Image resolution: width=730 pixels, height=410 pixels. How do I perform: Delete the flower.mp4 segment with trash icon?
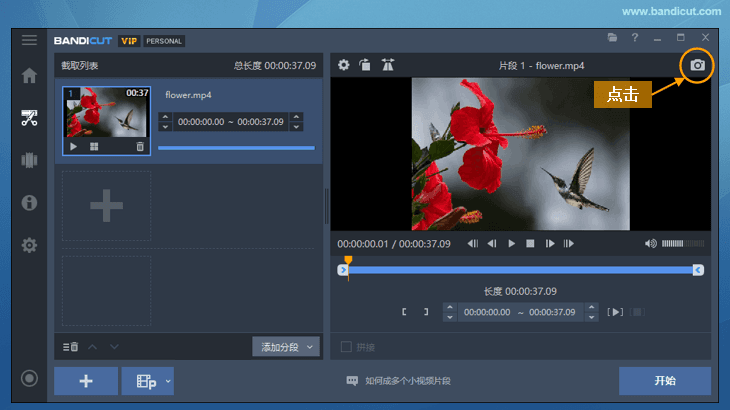click(140, 146)
